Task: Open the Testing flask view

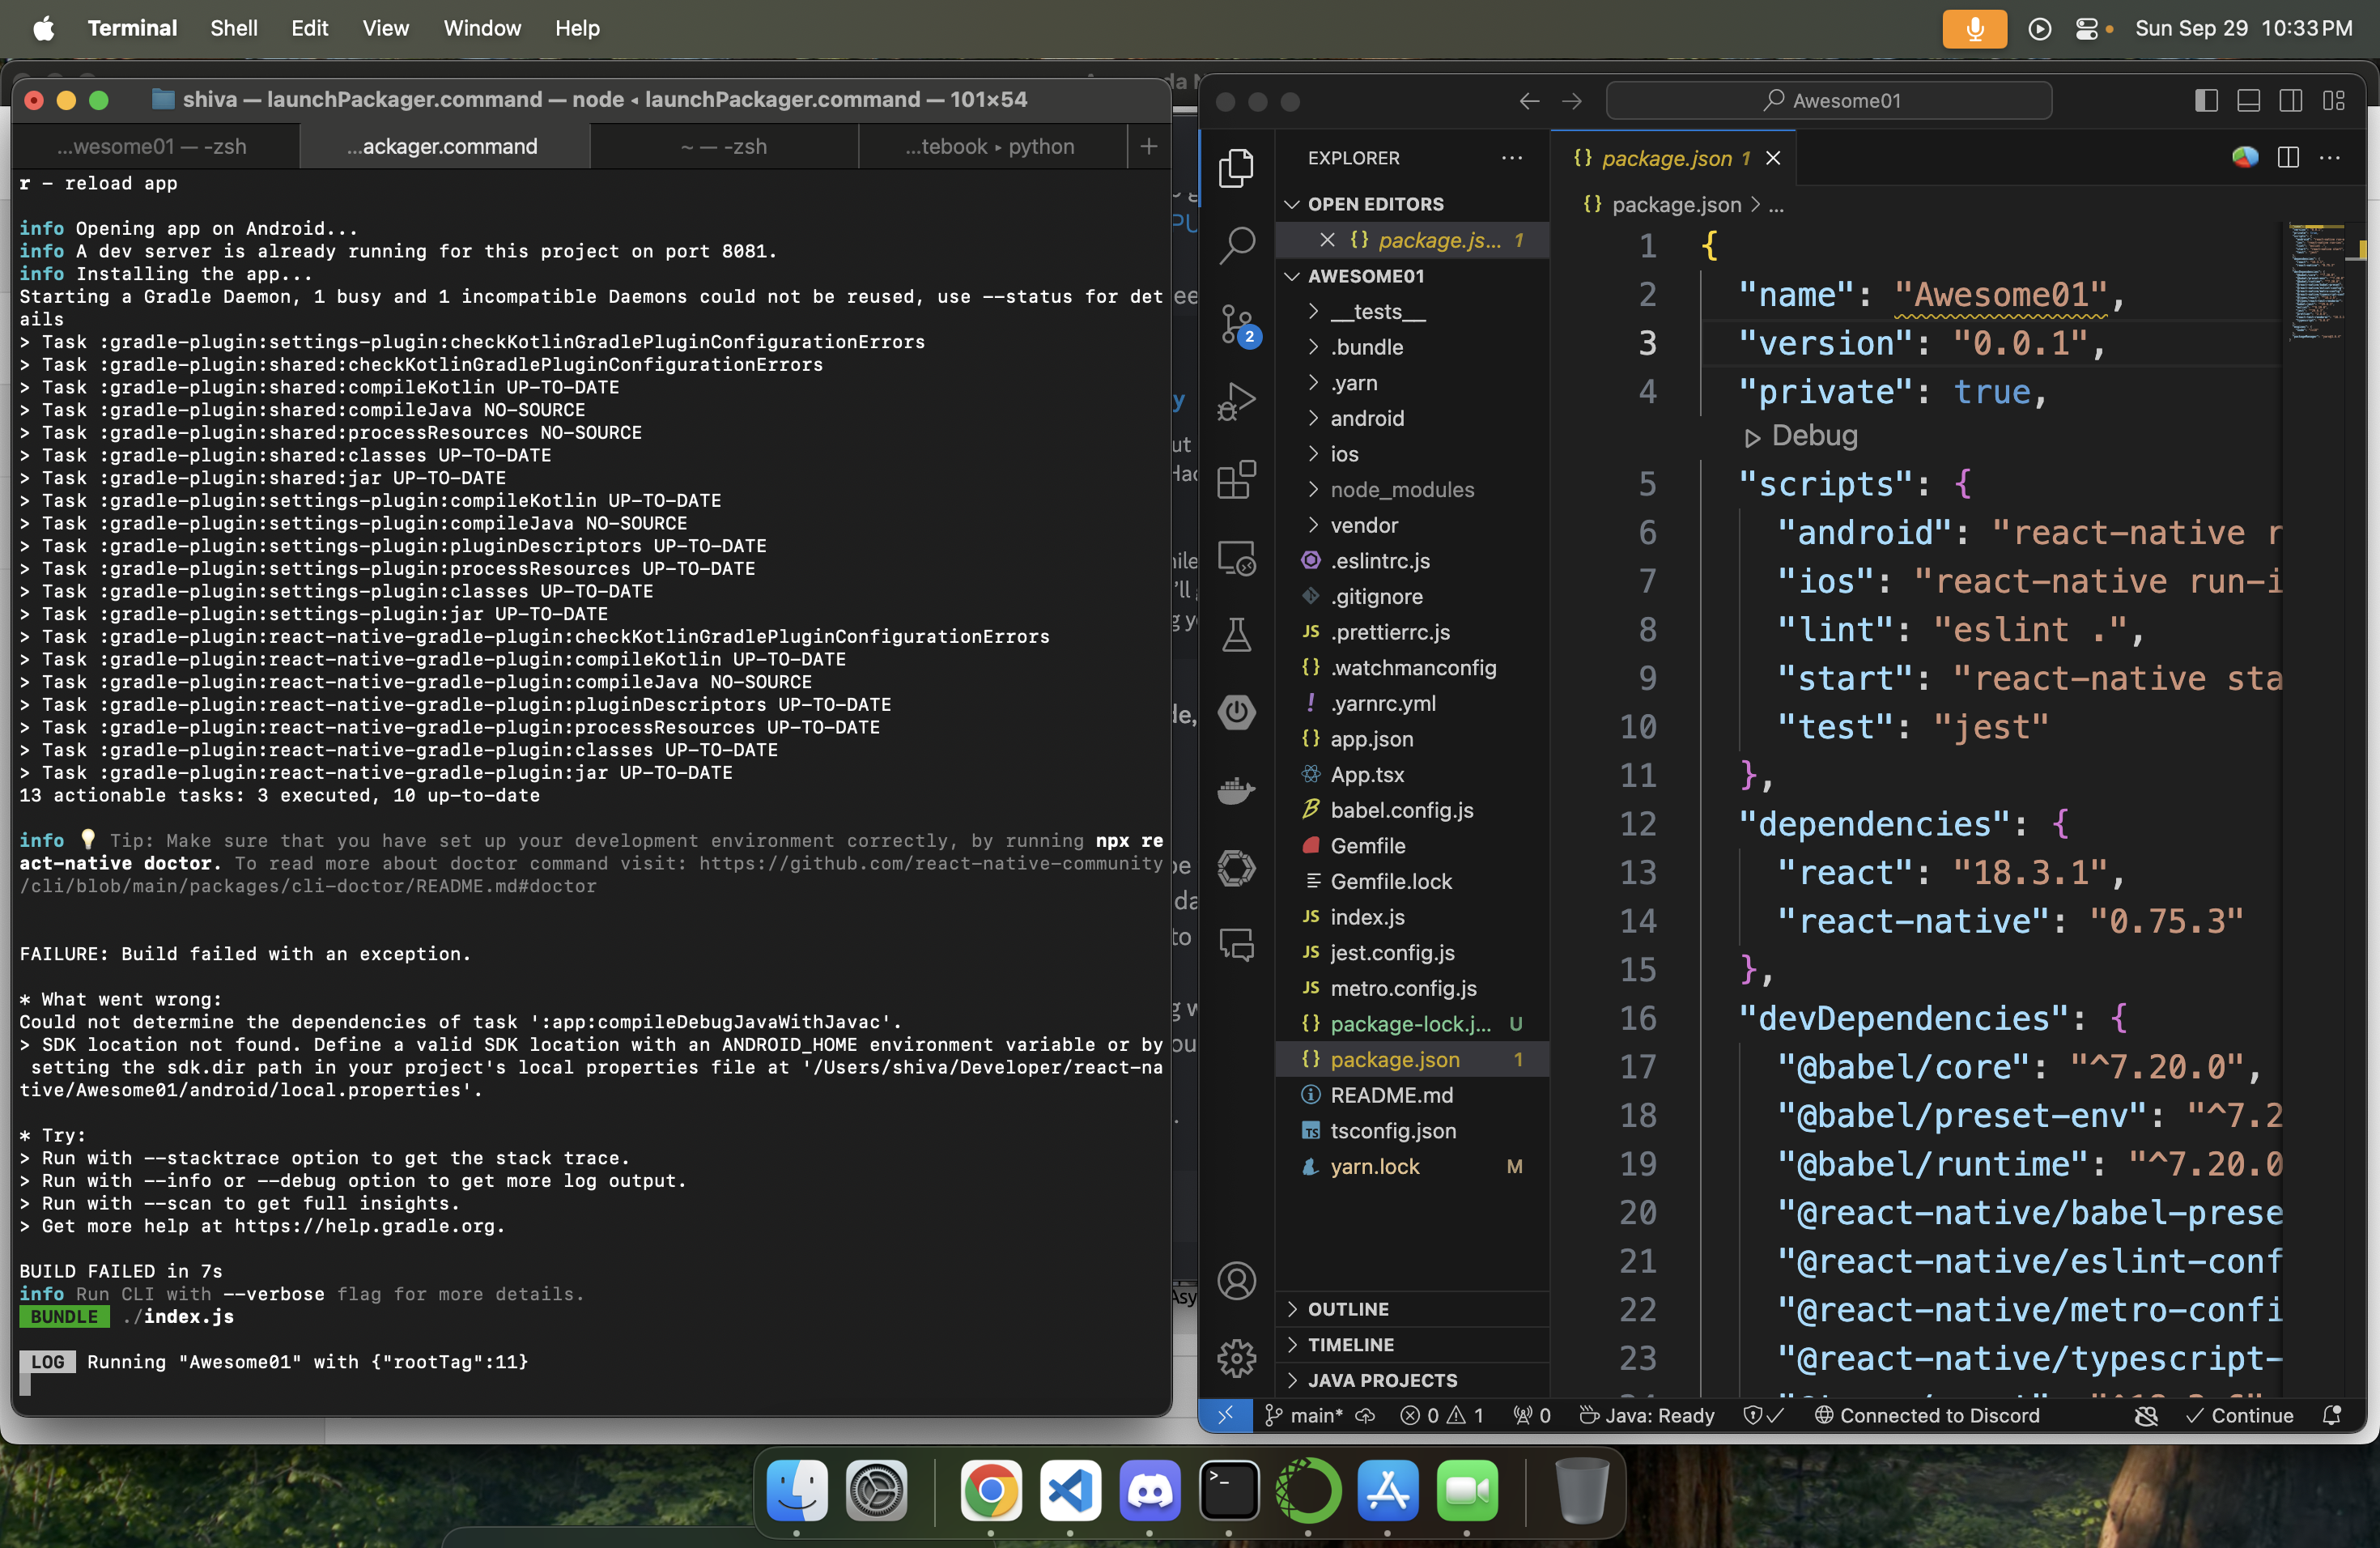Action: point(1236,635)
